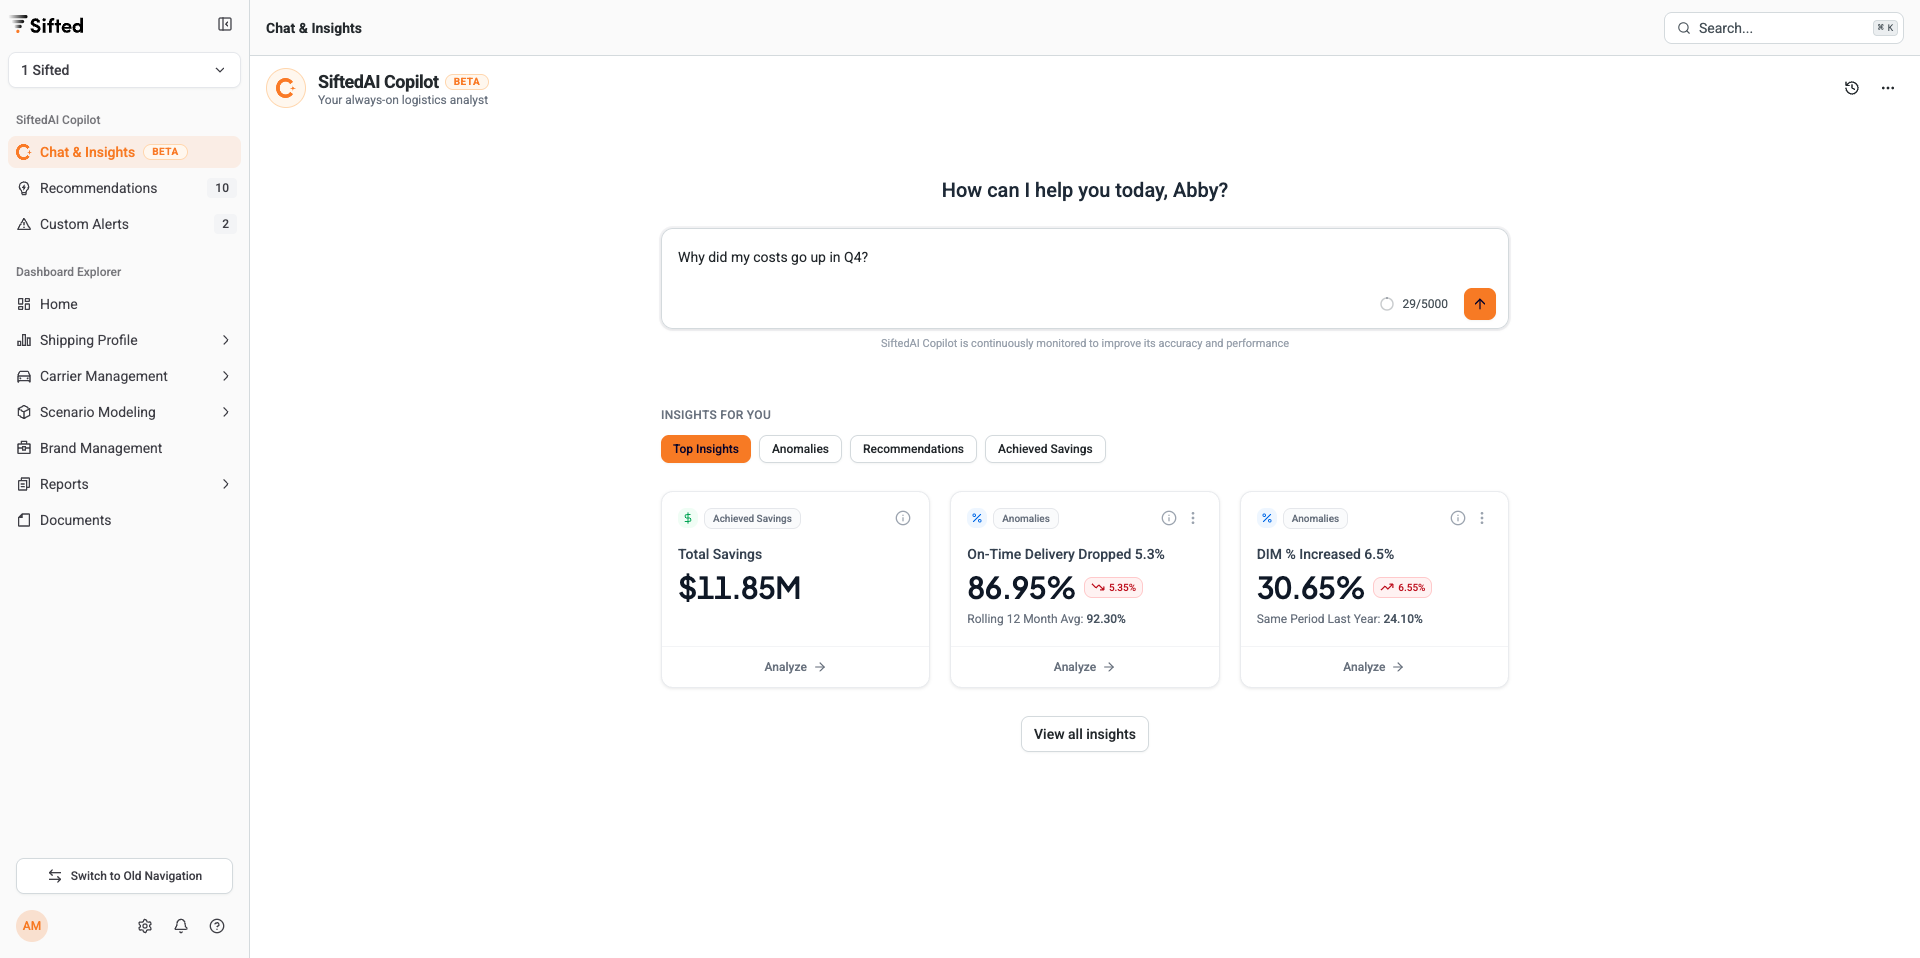
Task: Open settings gear icon
Action: pos(145,926)
